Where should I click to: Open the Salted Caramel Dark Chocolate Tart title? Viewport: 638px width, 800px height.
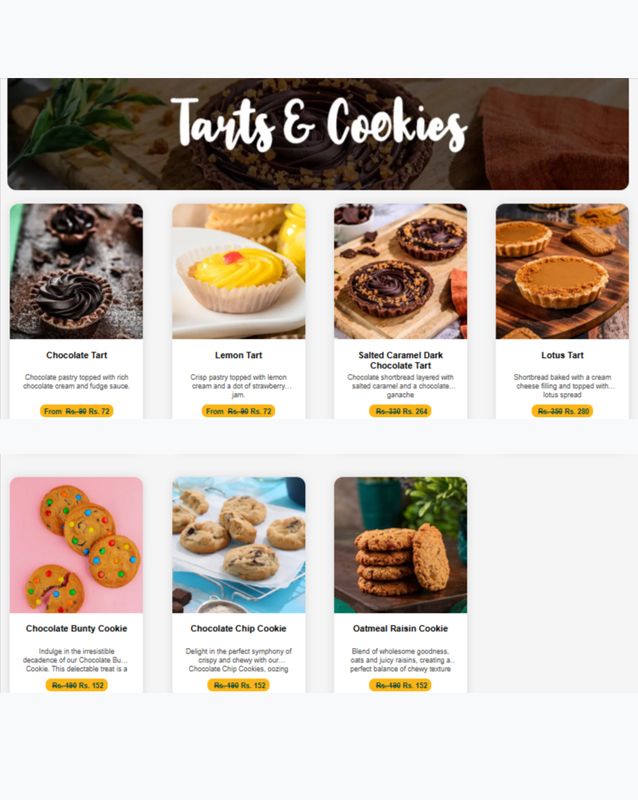click(400, 360)
